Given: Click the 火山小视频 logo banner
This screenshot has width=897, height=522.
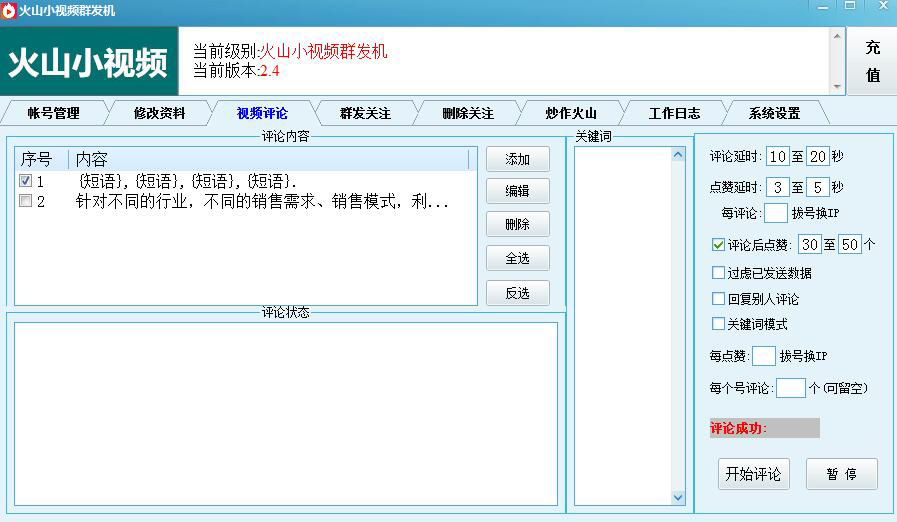Looking at the screenshot, I should 89,61.
